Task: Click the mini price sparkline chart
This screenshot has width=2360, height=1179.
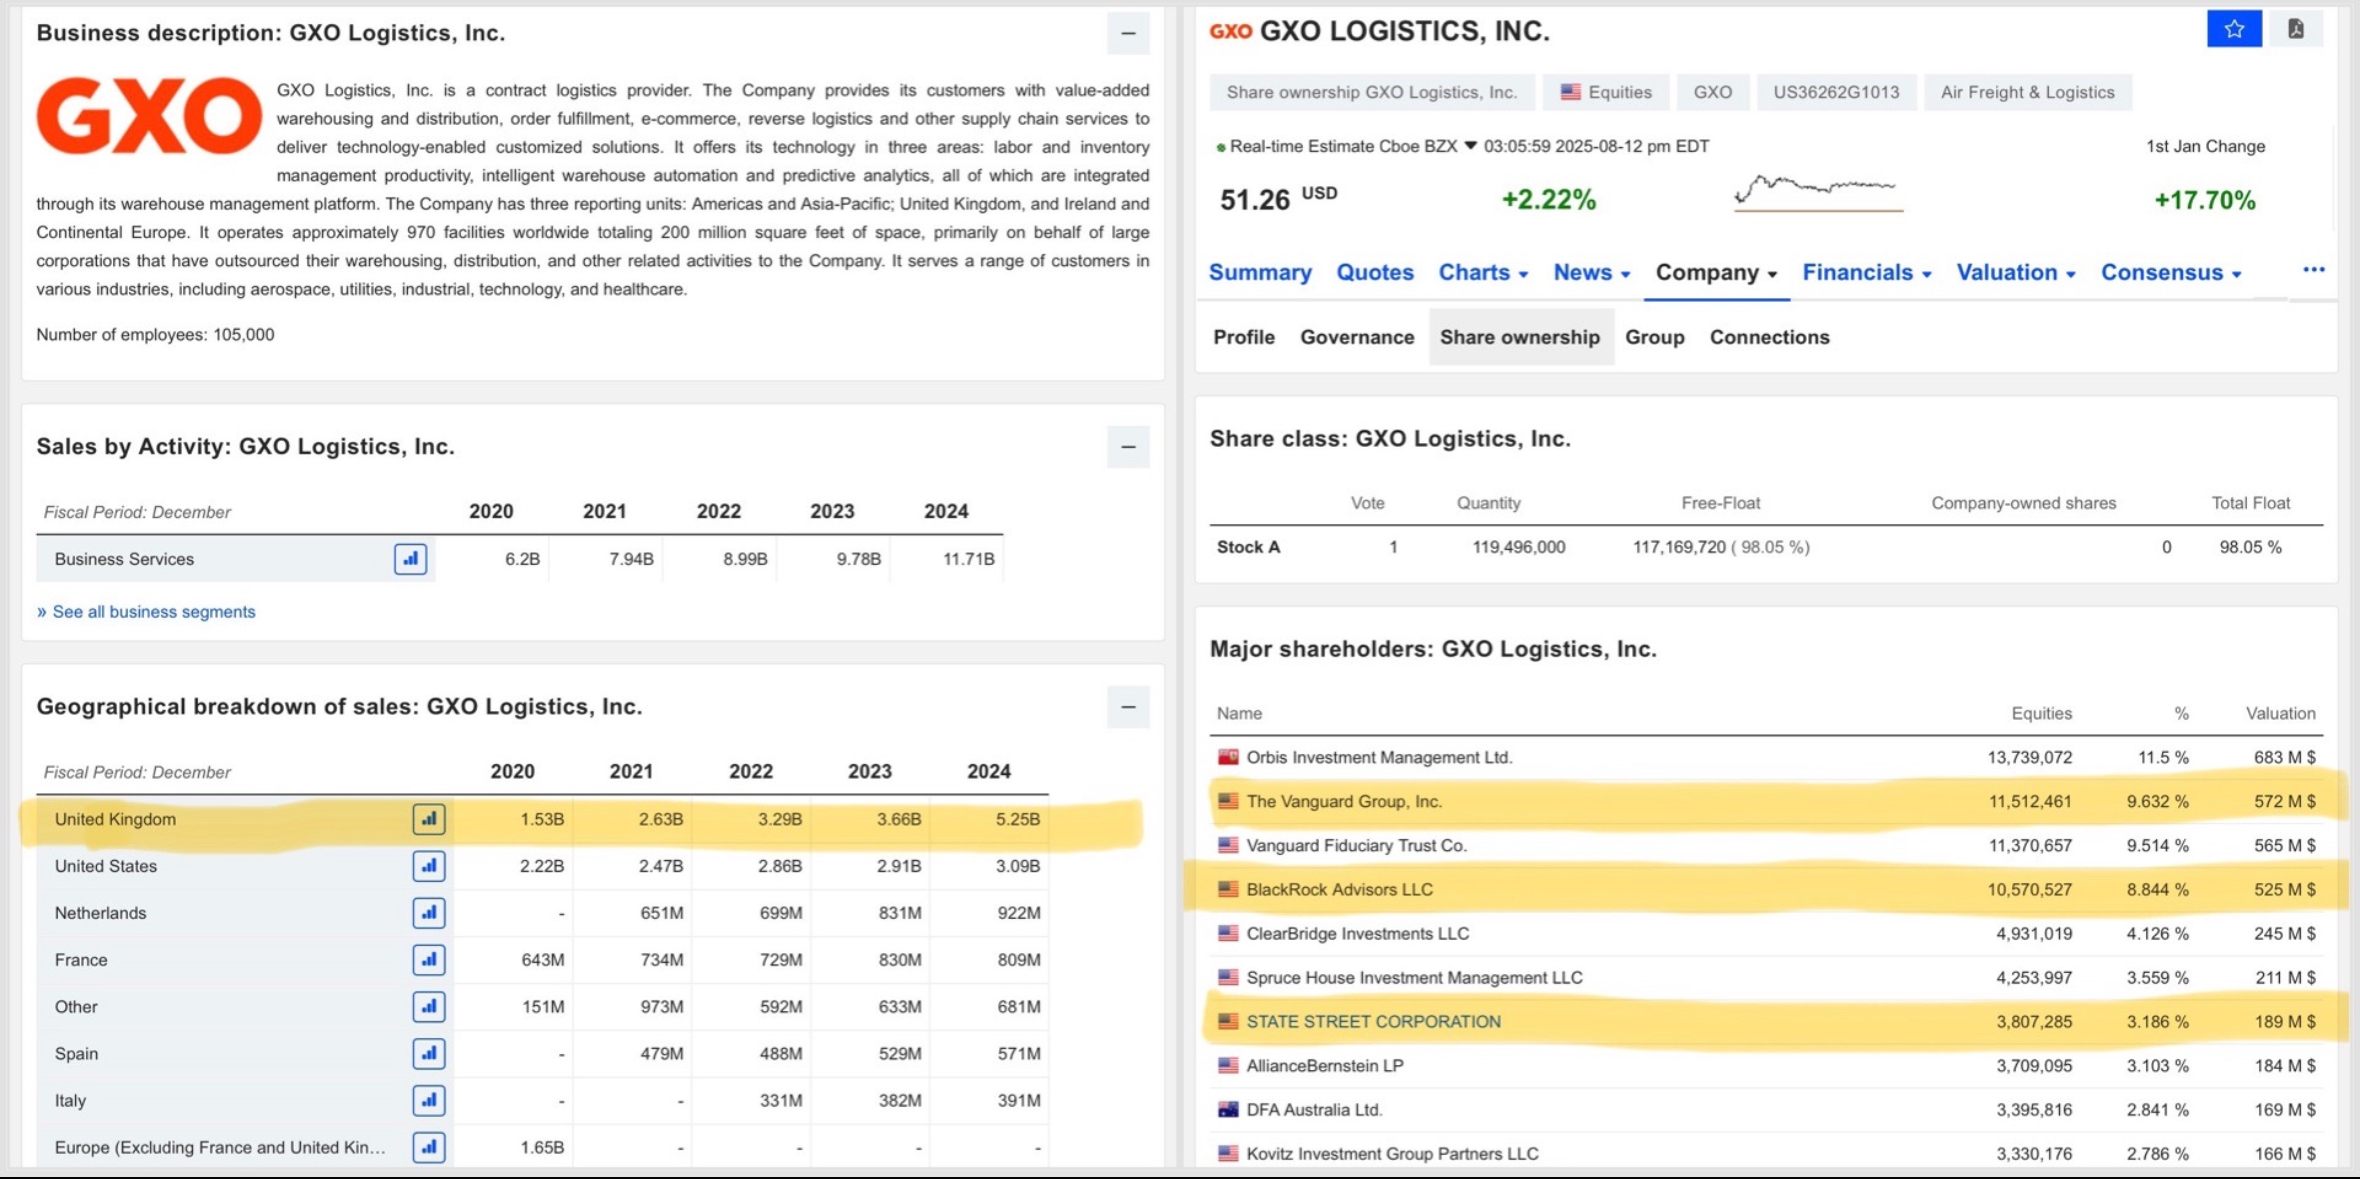Action: tap(1818, 192)
